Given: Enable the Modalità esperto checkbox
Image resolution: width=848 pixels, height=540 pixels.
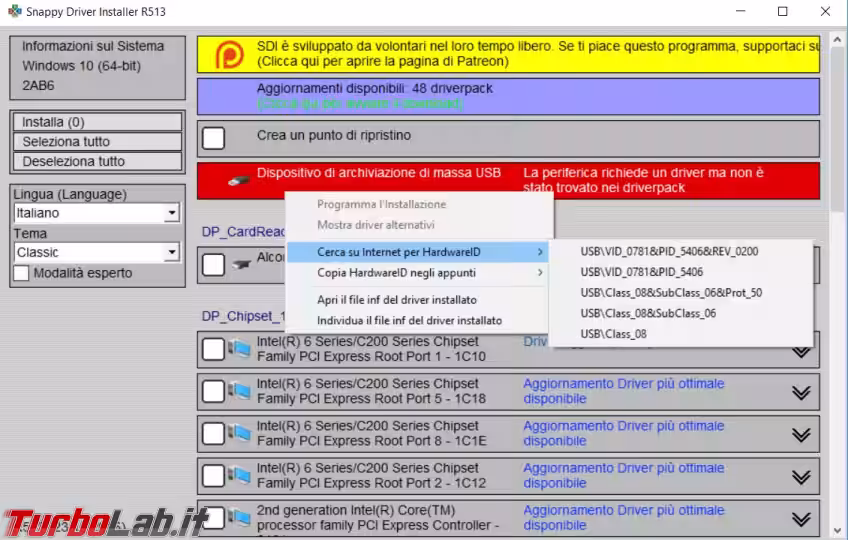Looking at the screenshot, I should coord(21,273).
